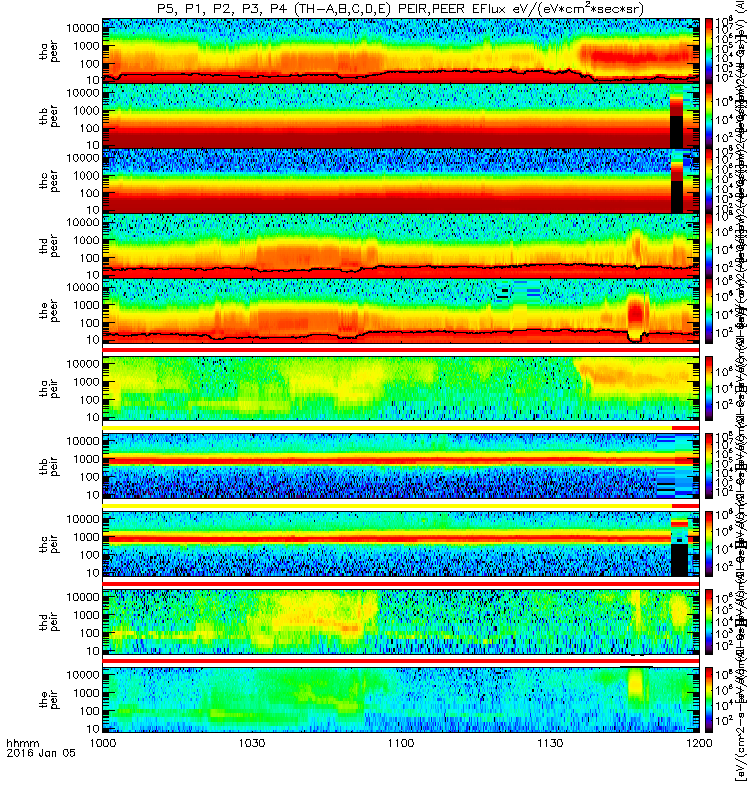Click the color bar beside tha peer panel
The image size is (750, 800).
[709, 51]
